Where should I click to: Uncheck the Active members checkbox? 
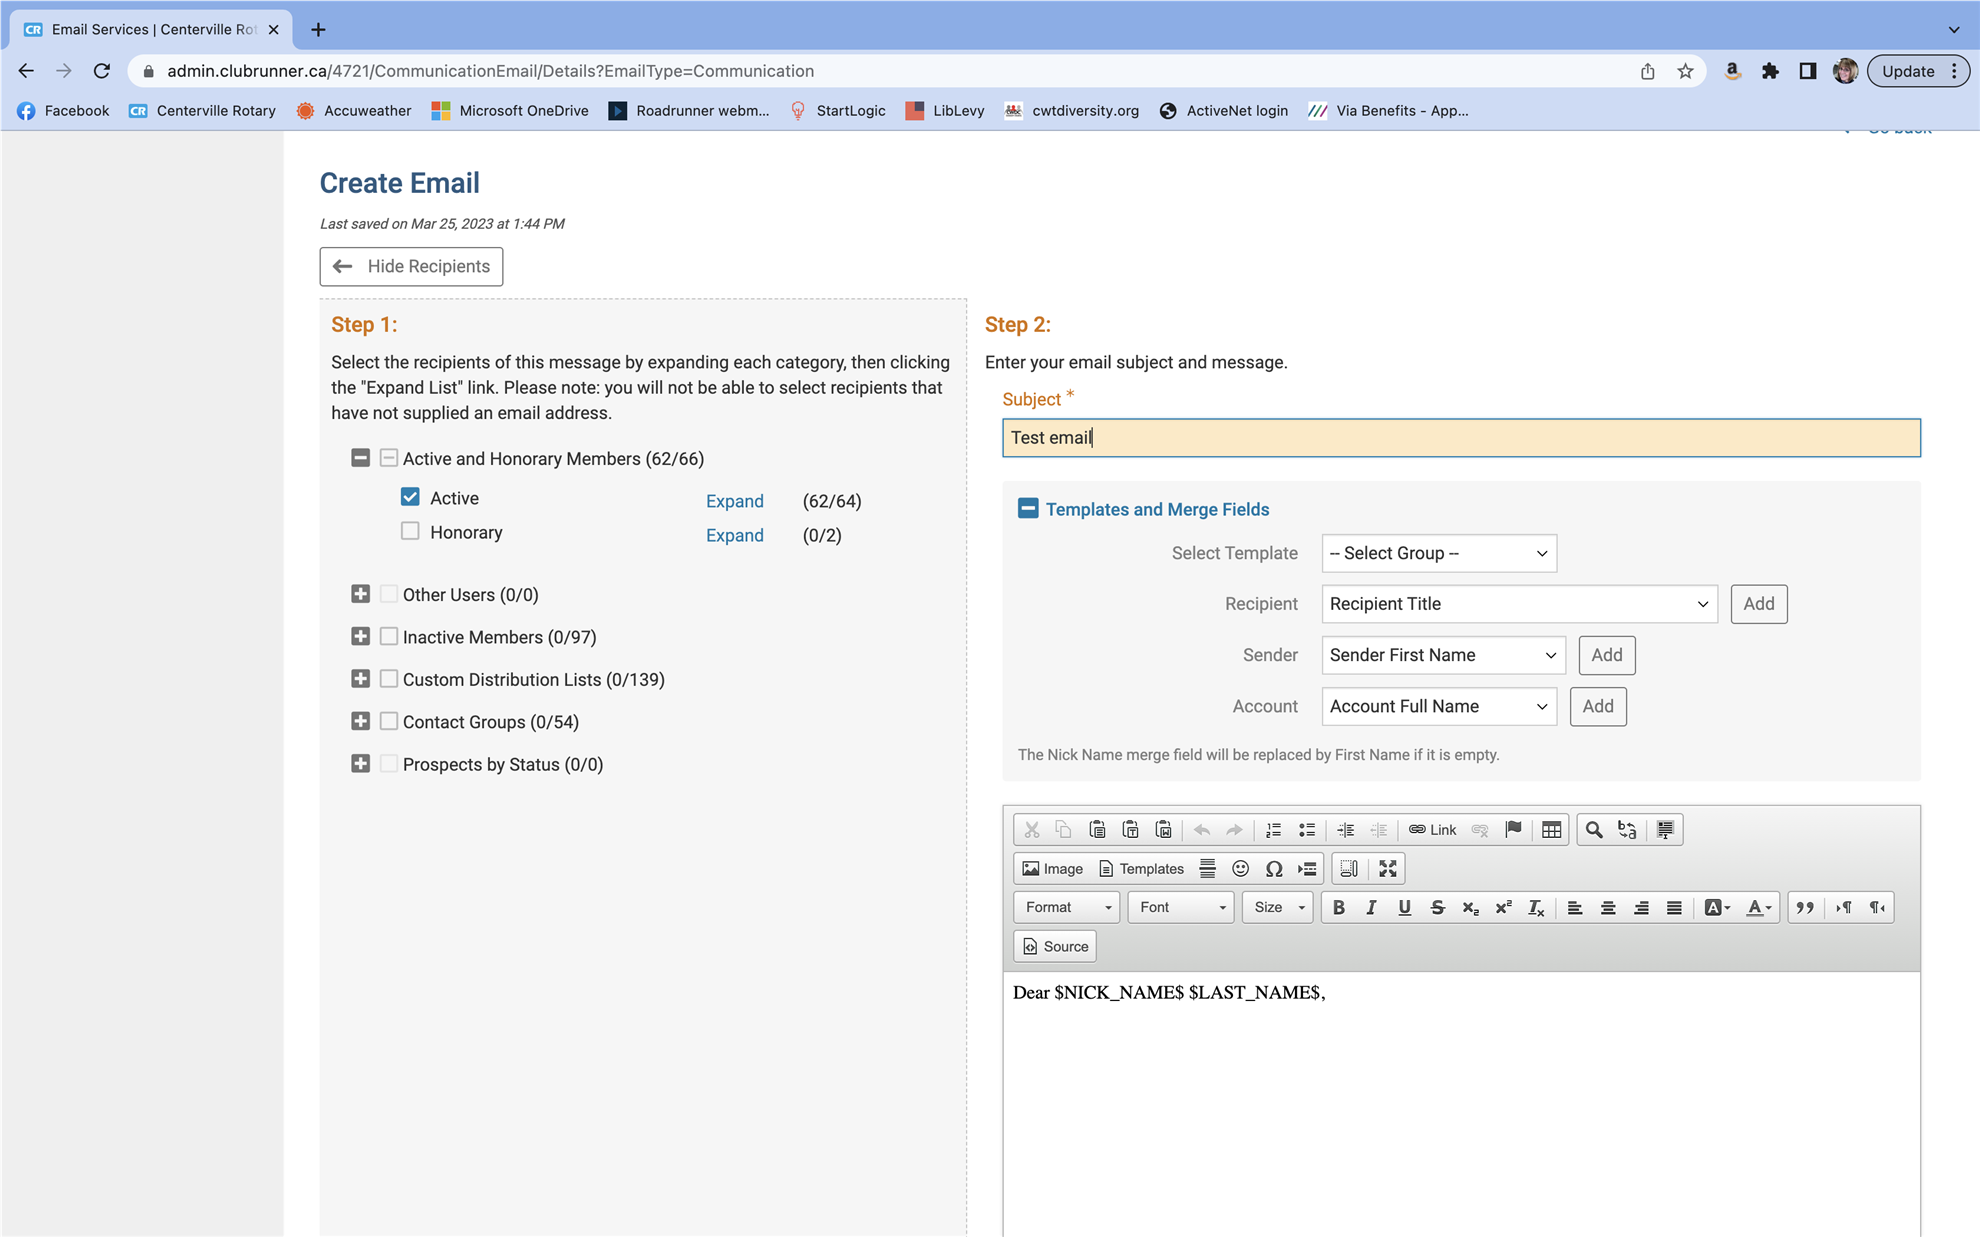coord(410,497)
